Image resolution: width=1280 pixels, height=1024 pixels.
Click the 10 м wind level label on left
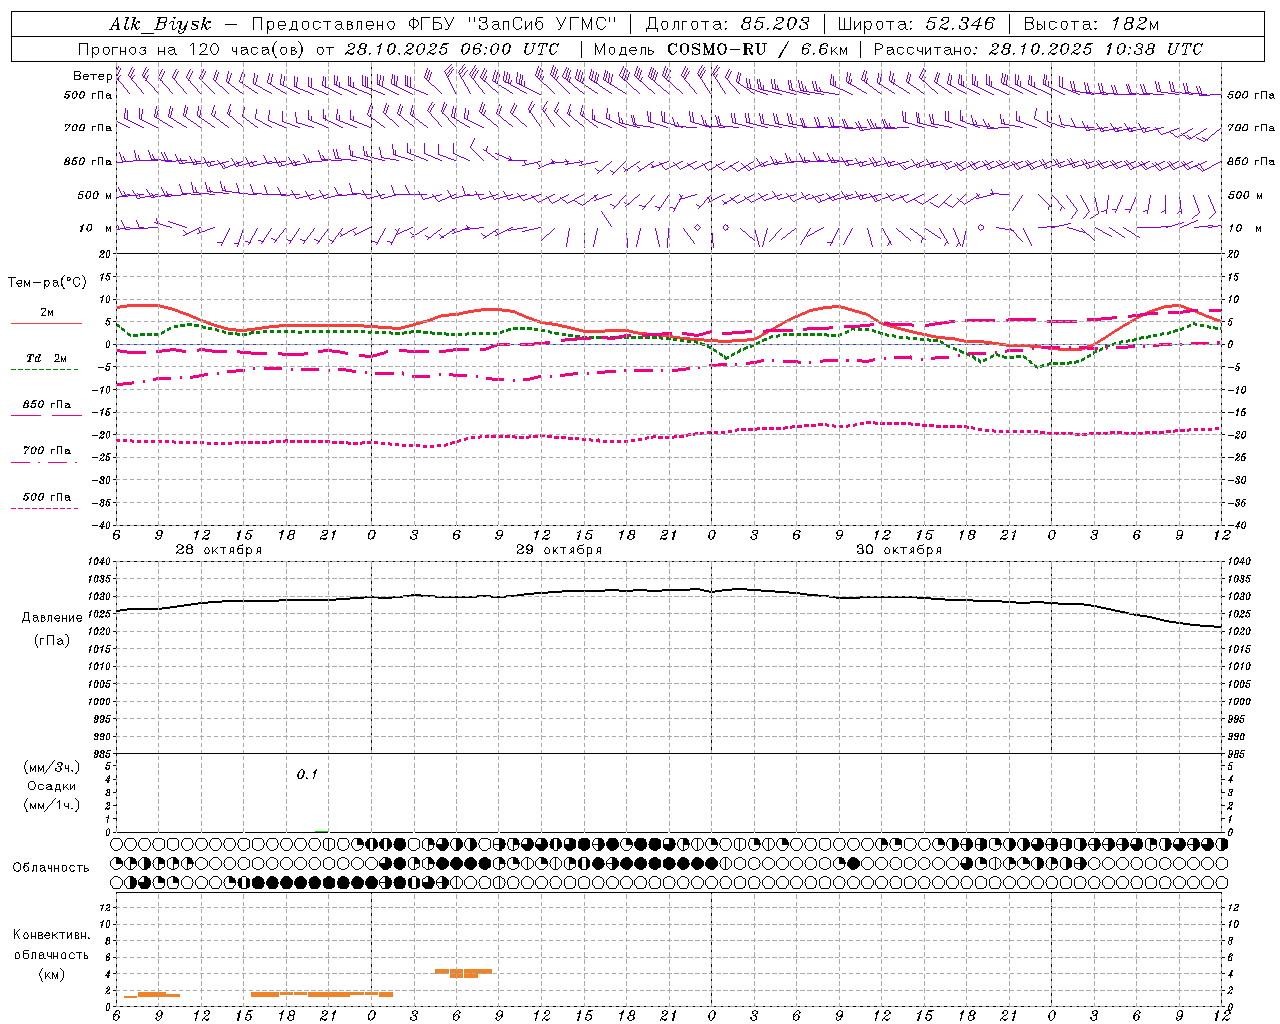pos(95,228)
